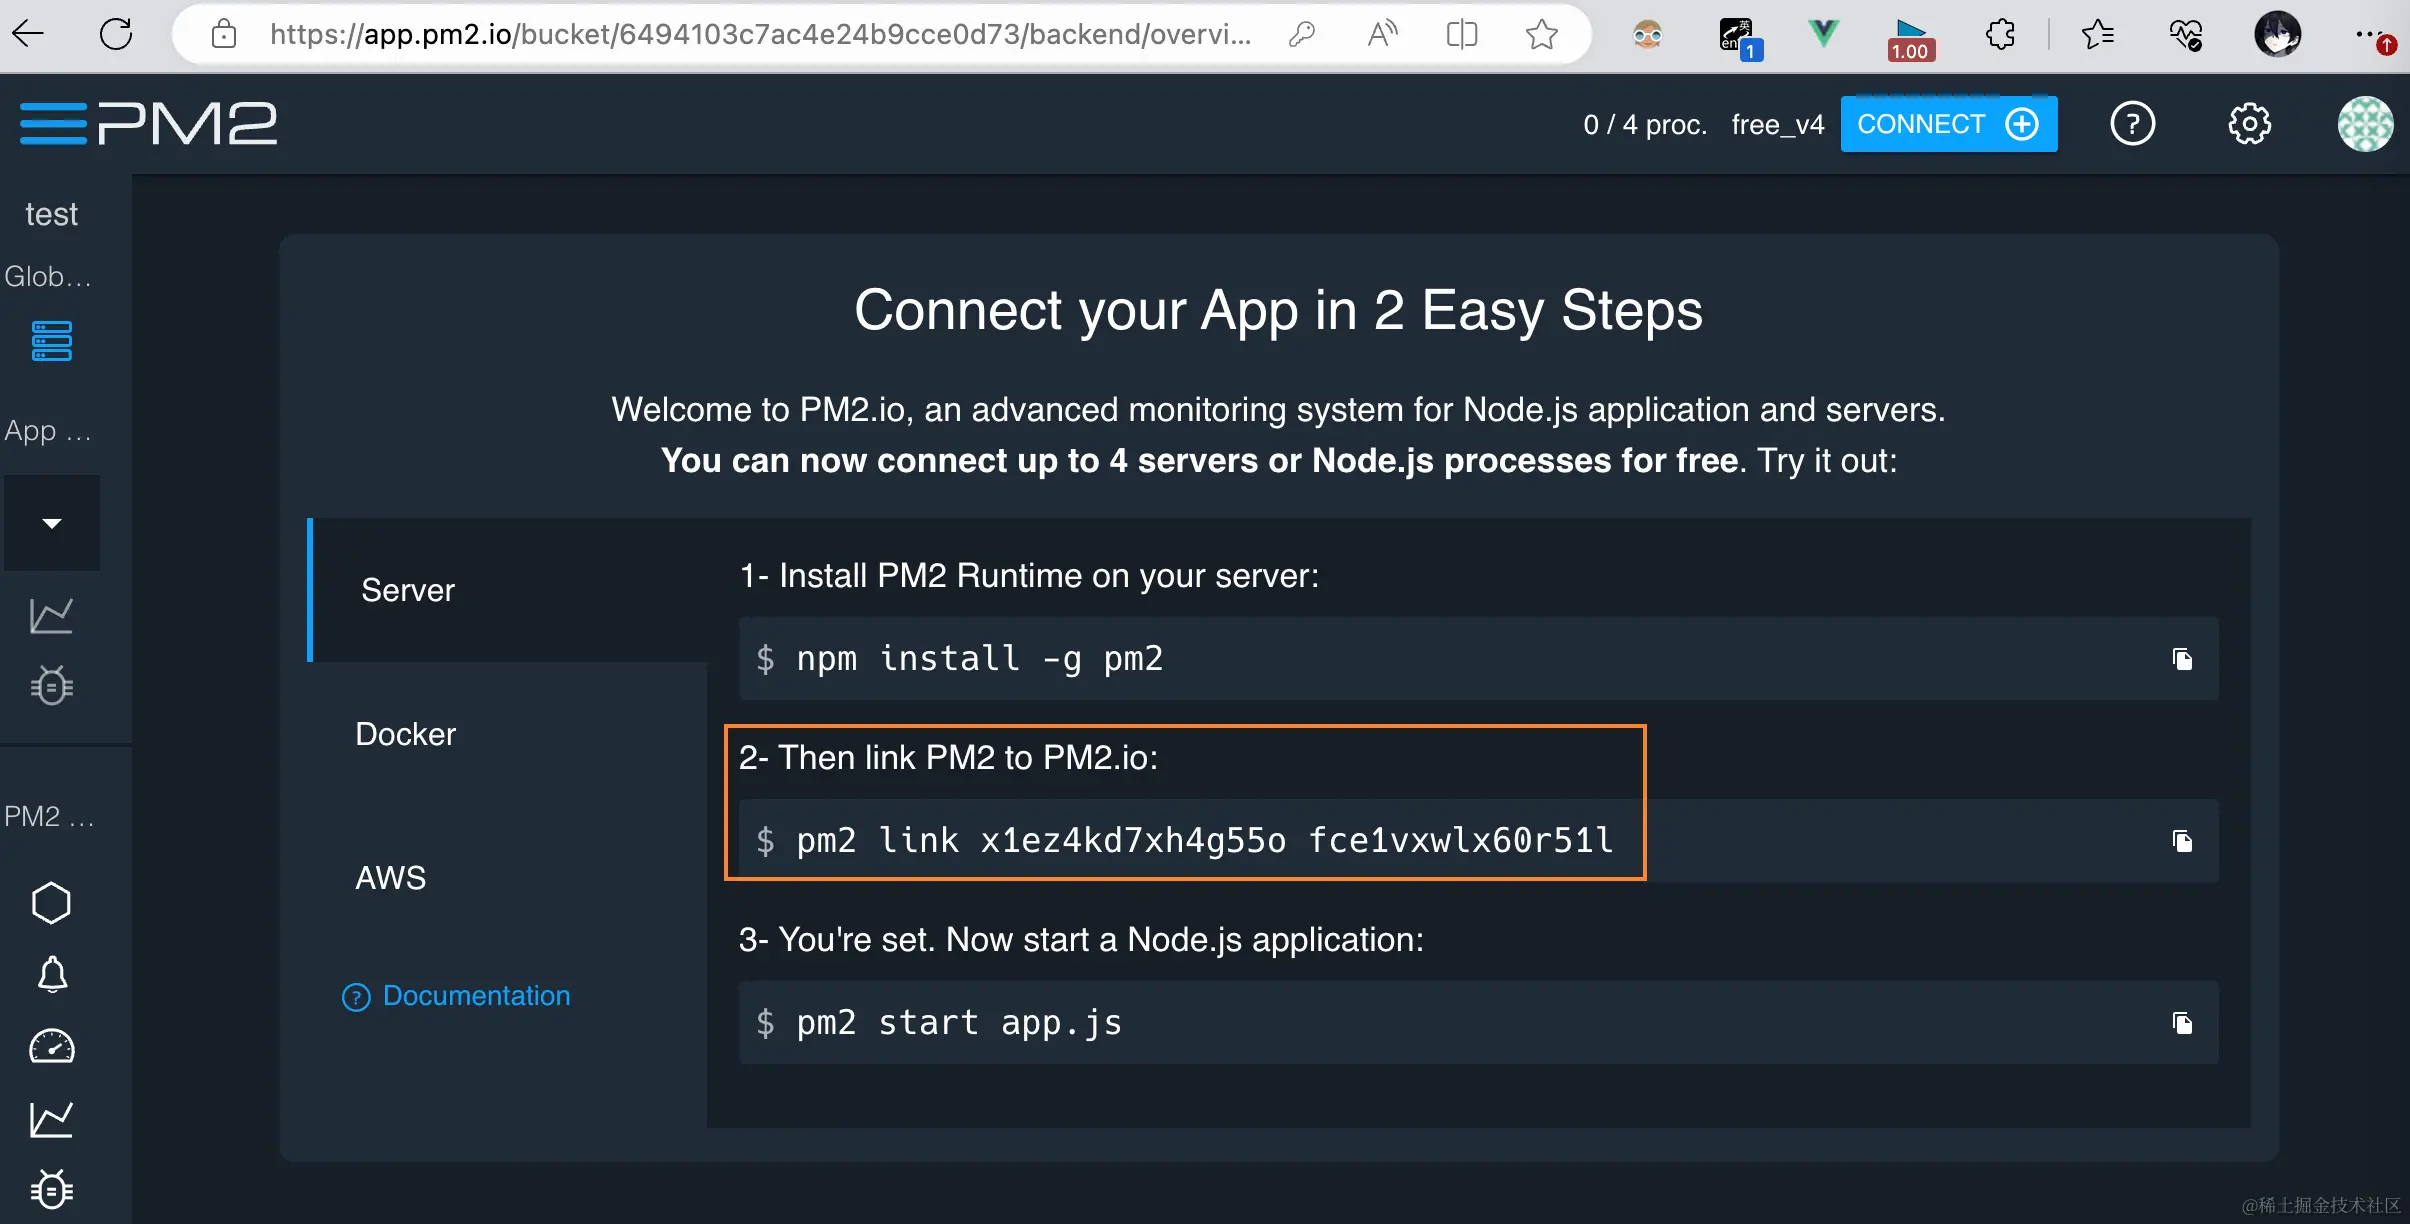Click the Vue devtools extension icon
2410x1224 pixels.
1824,34
